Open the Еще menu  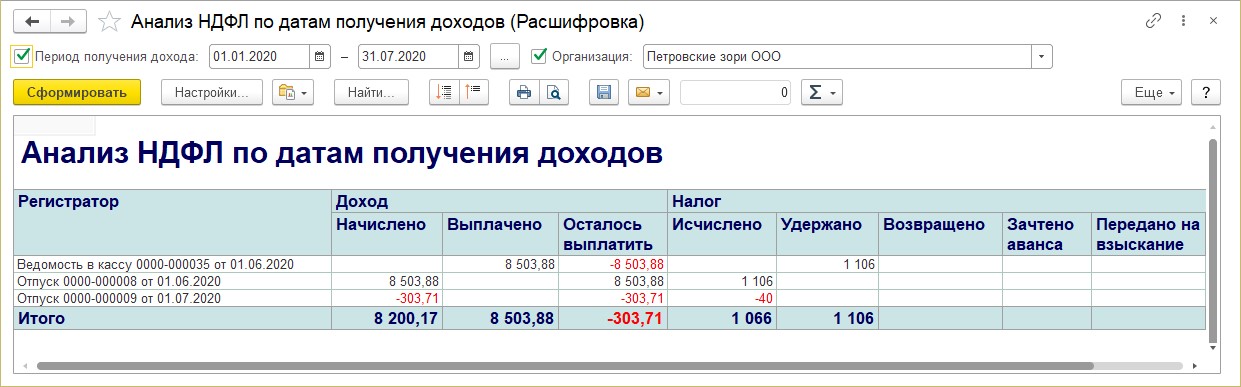1153,92
